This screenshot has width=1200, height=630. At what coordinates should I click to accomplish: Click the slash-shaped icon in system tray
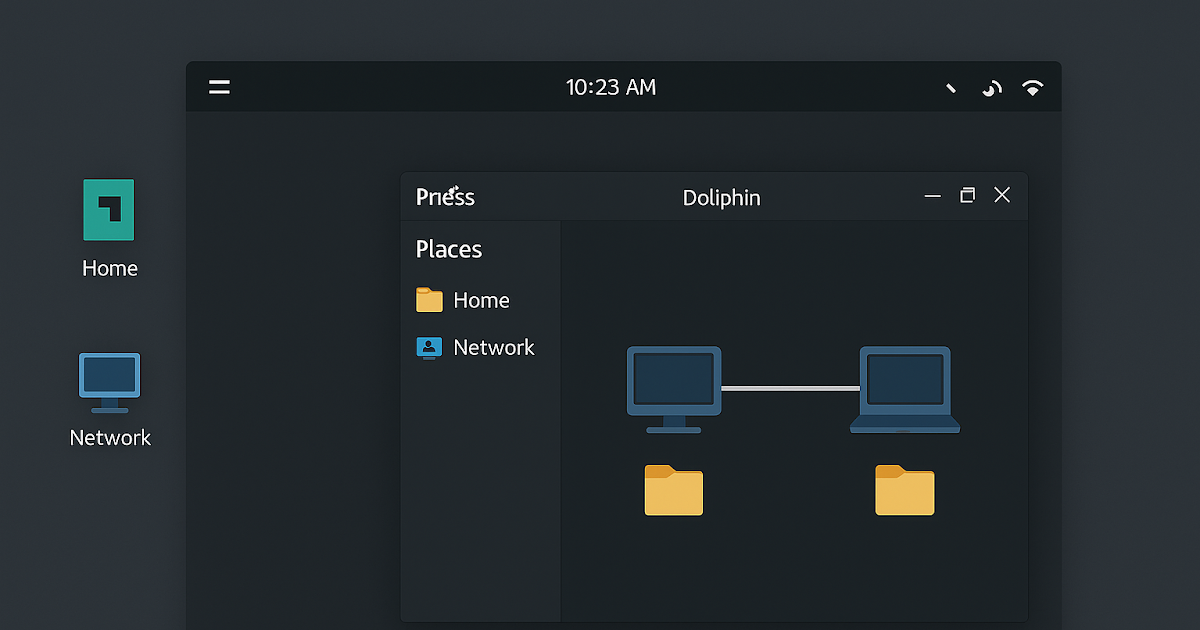click(951, 88)
